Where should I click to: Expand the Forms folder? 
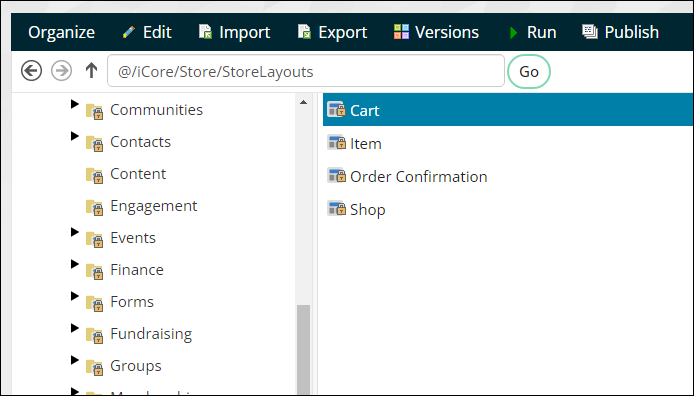pos(75,296)
